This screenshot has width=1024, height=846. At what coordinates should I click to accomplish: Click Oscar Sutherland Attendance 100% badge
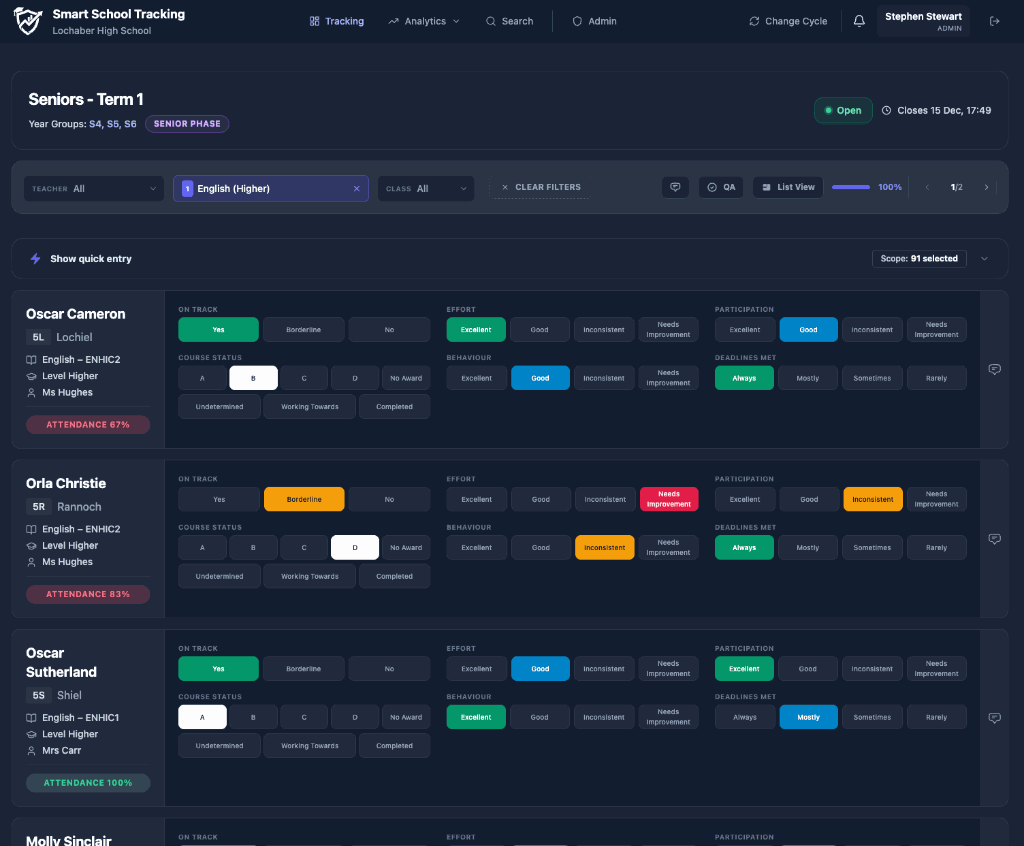88,783
